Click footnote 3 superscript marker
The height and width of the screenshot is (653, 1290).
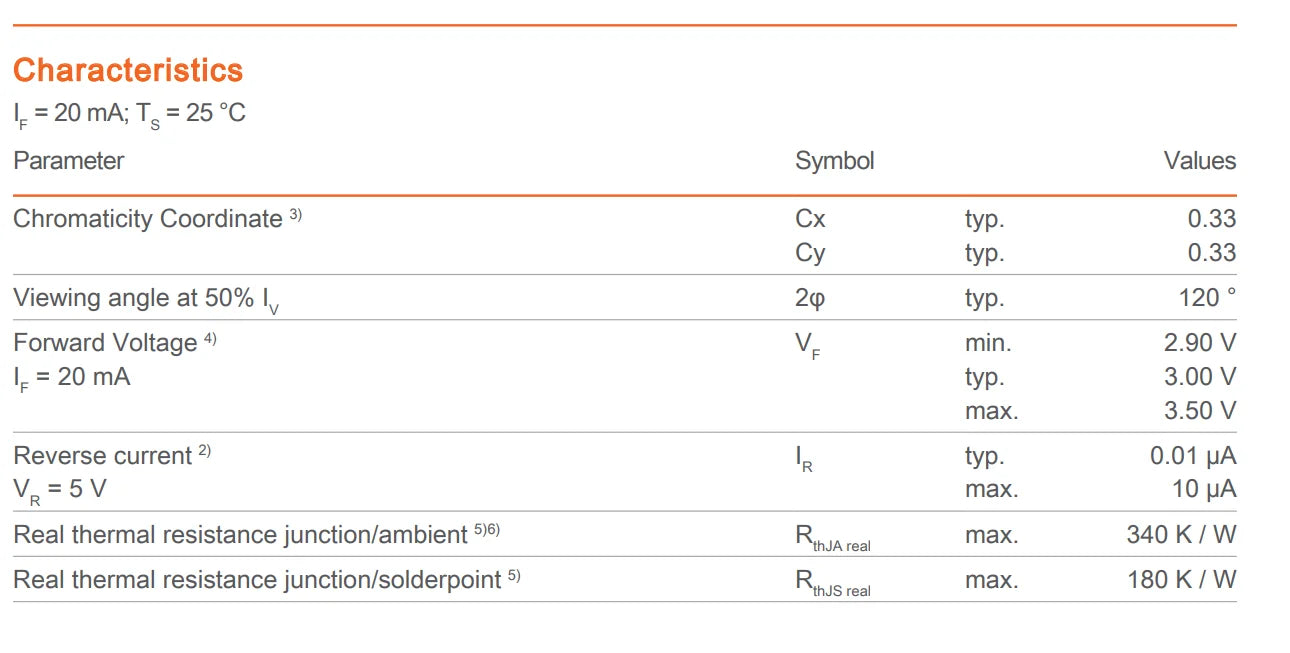pos(296,214)
